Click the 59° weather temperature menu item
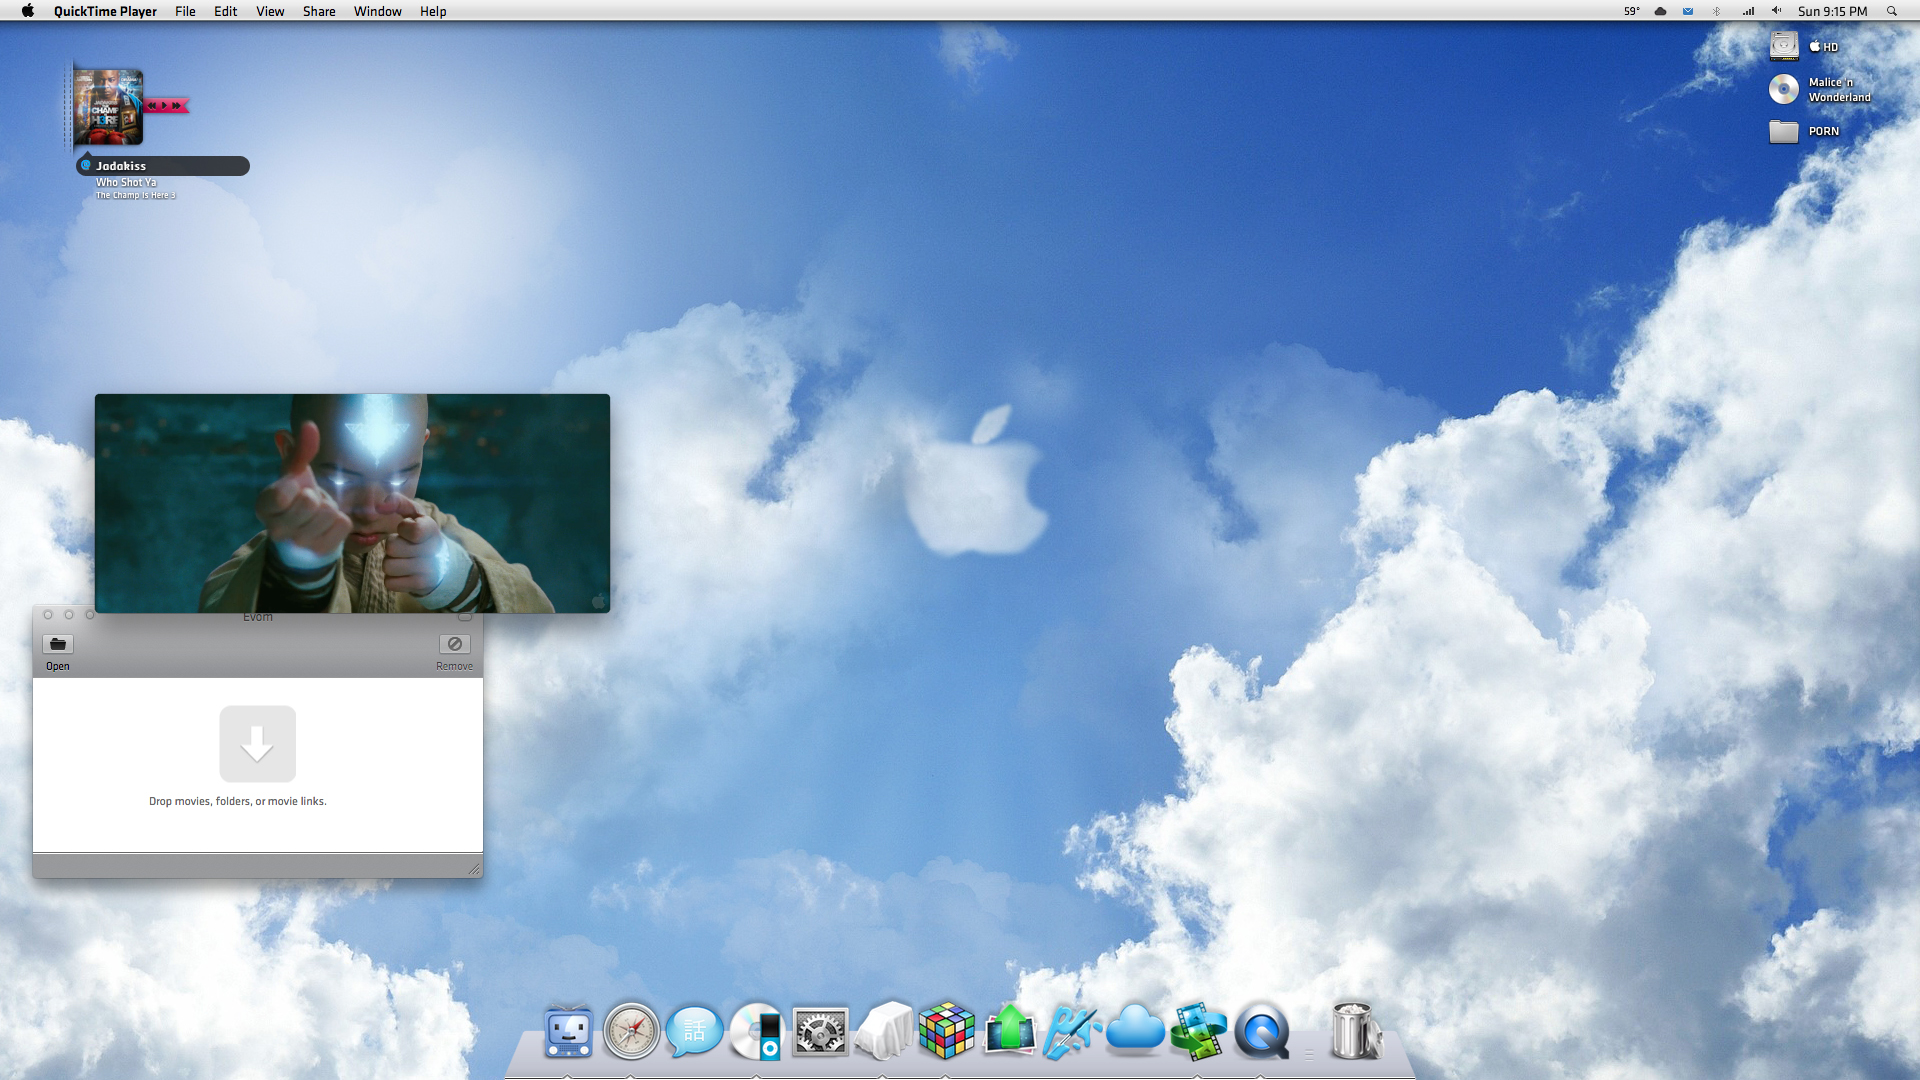This screenshot has height=1080, width=1920. click(x=1631, y=11)
